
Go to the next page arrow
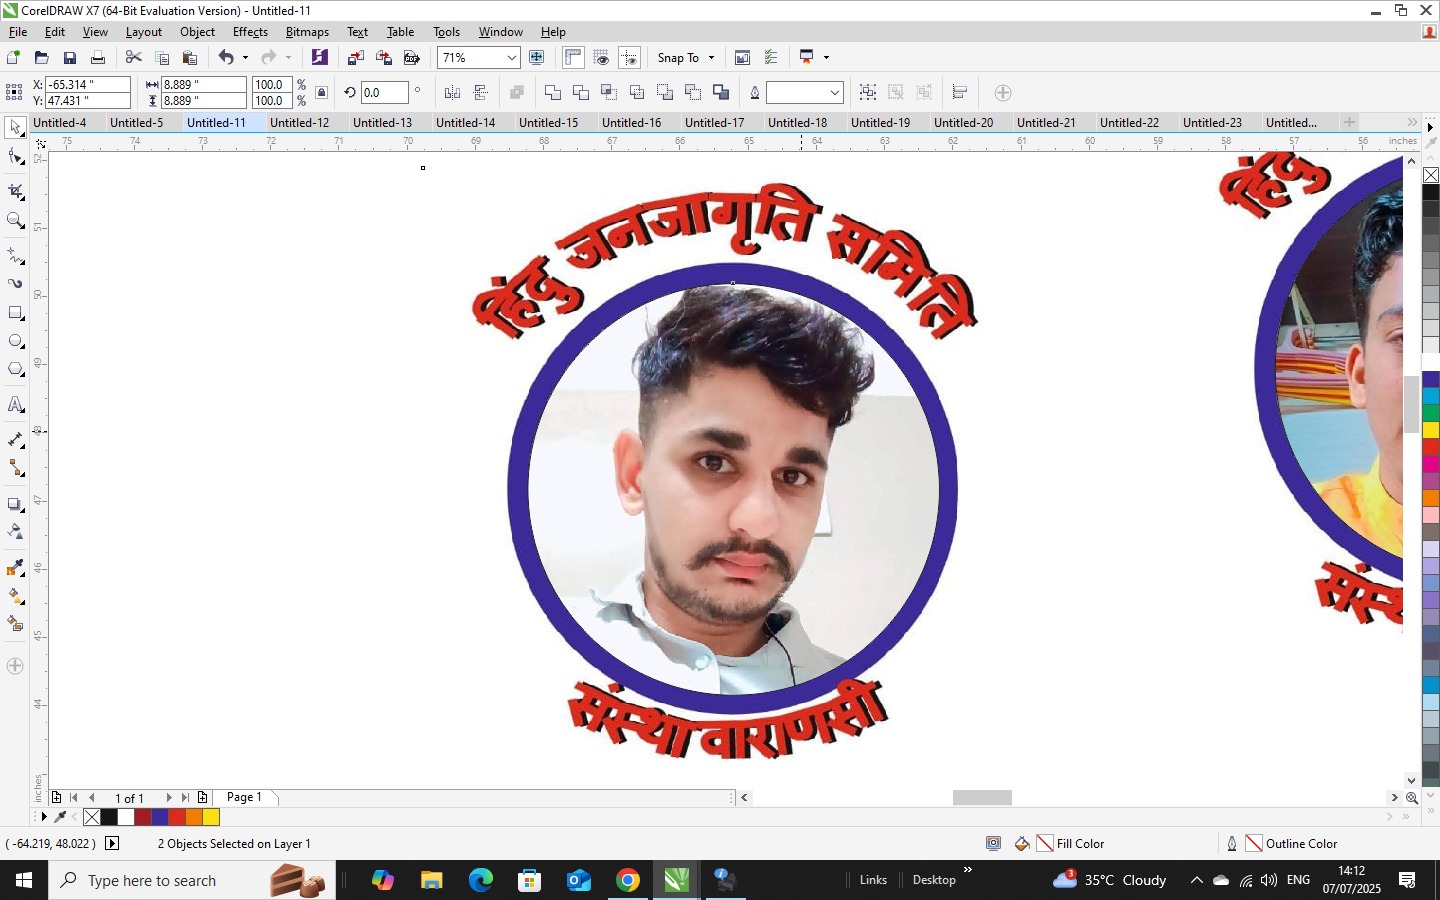(168, 798)
